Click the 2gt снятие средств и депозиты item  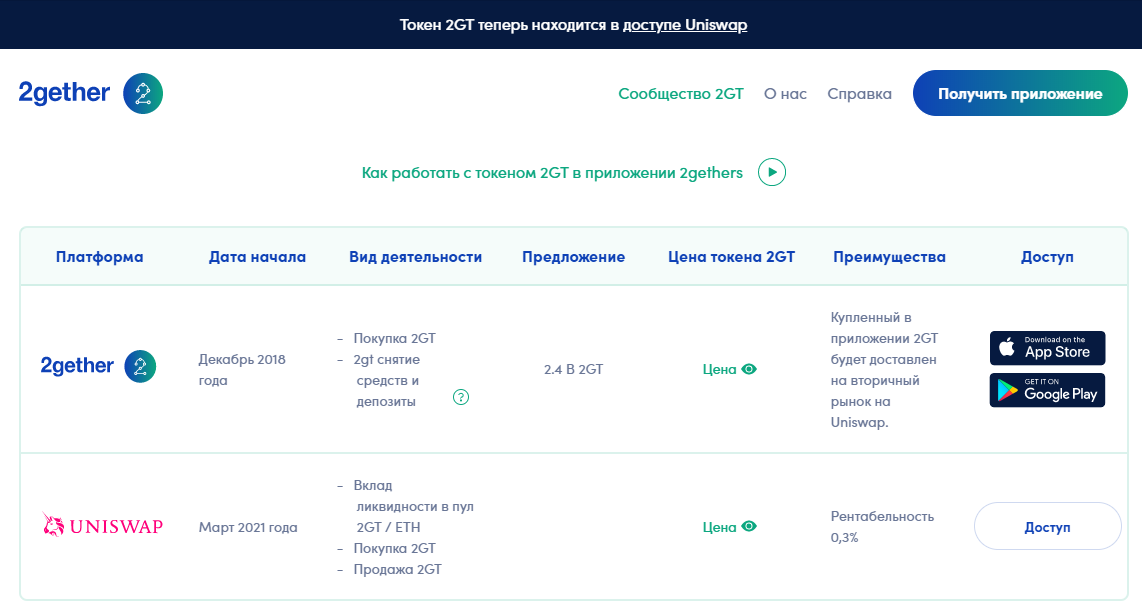tap(387, 381)
